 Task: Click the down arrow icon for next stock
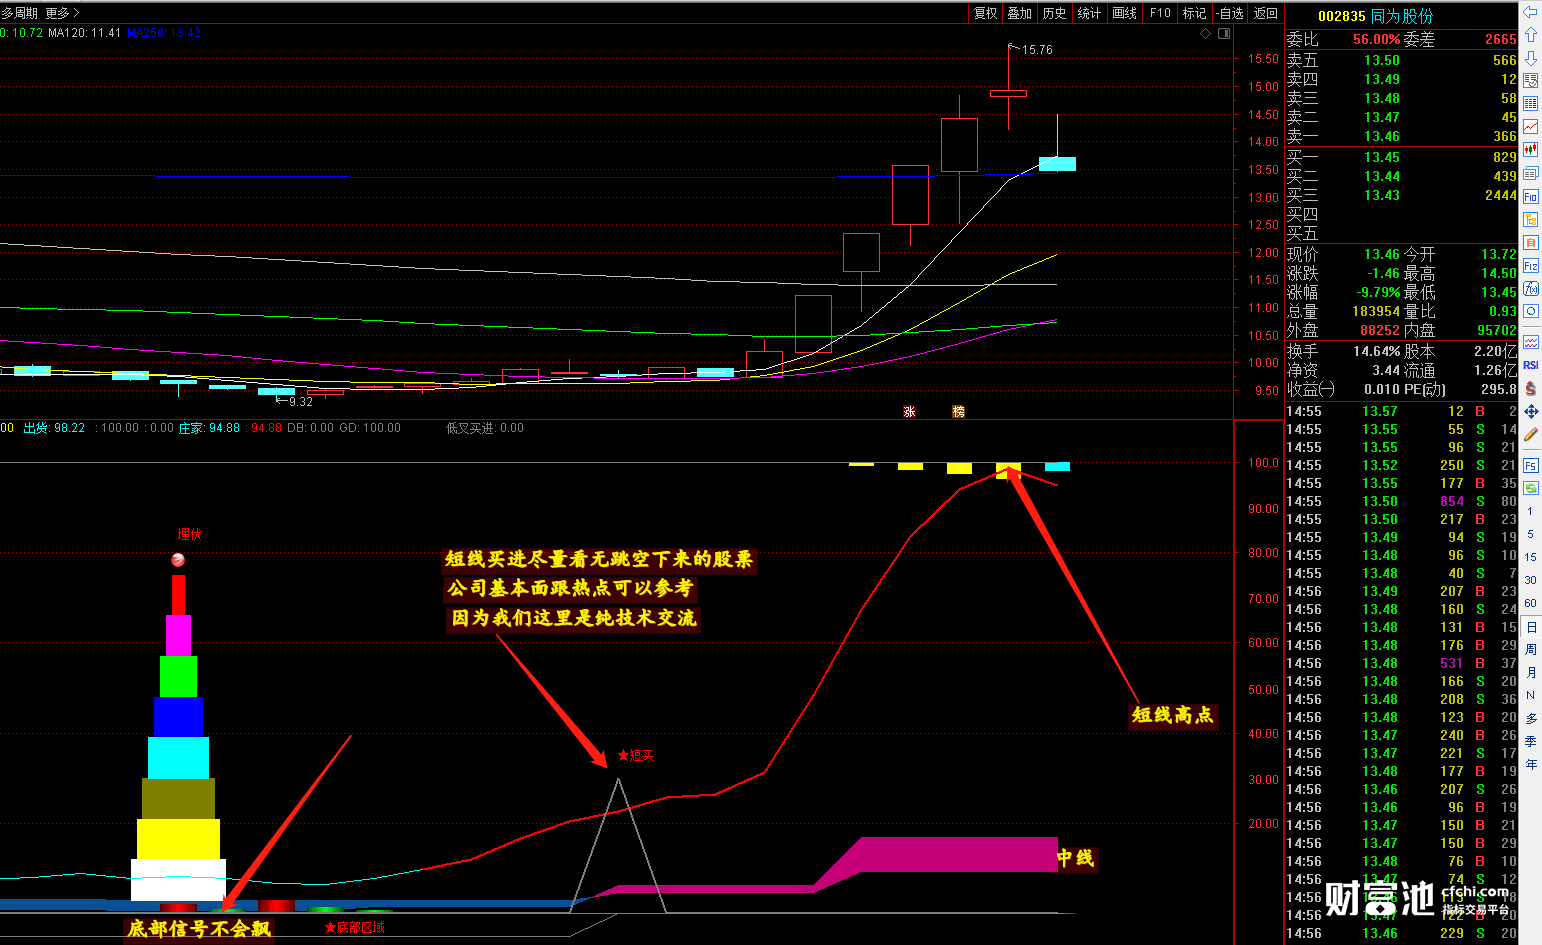[x=1530, y=58]
